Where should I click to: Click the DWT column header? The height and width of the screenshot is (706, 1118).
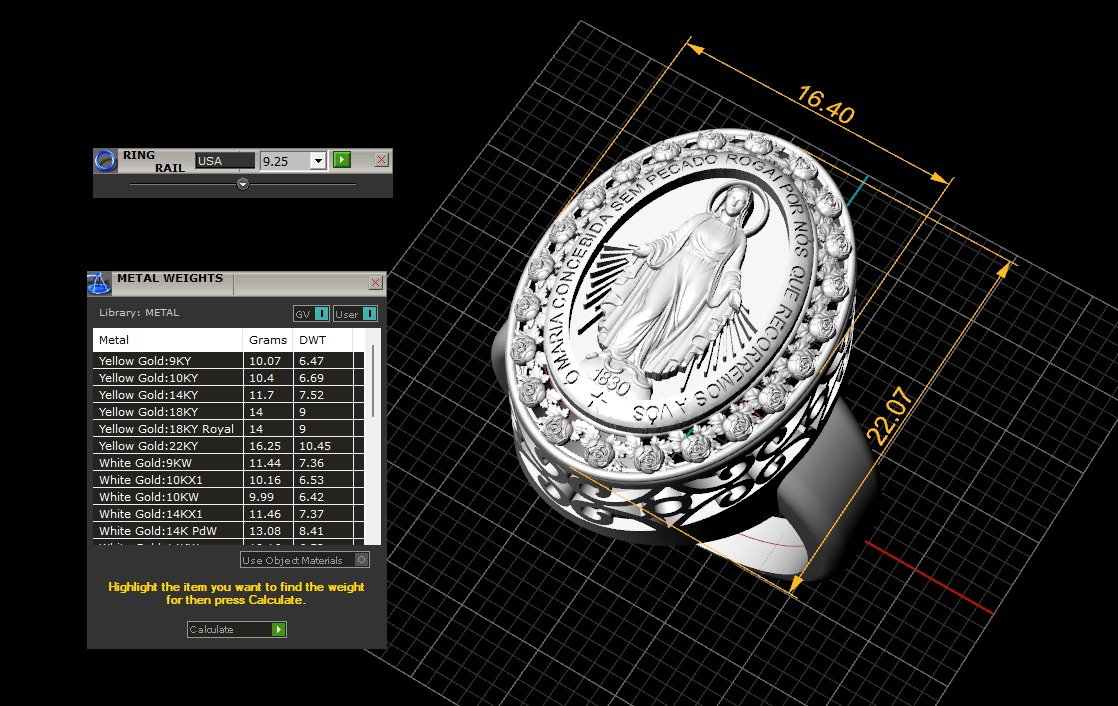click(322, 340)
